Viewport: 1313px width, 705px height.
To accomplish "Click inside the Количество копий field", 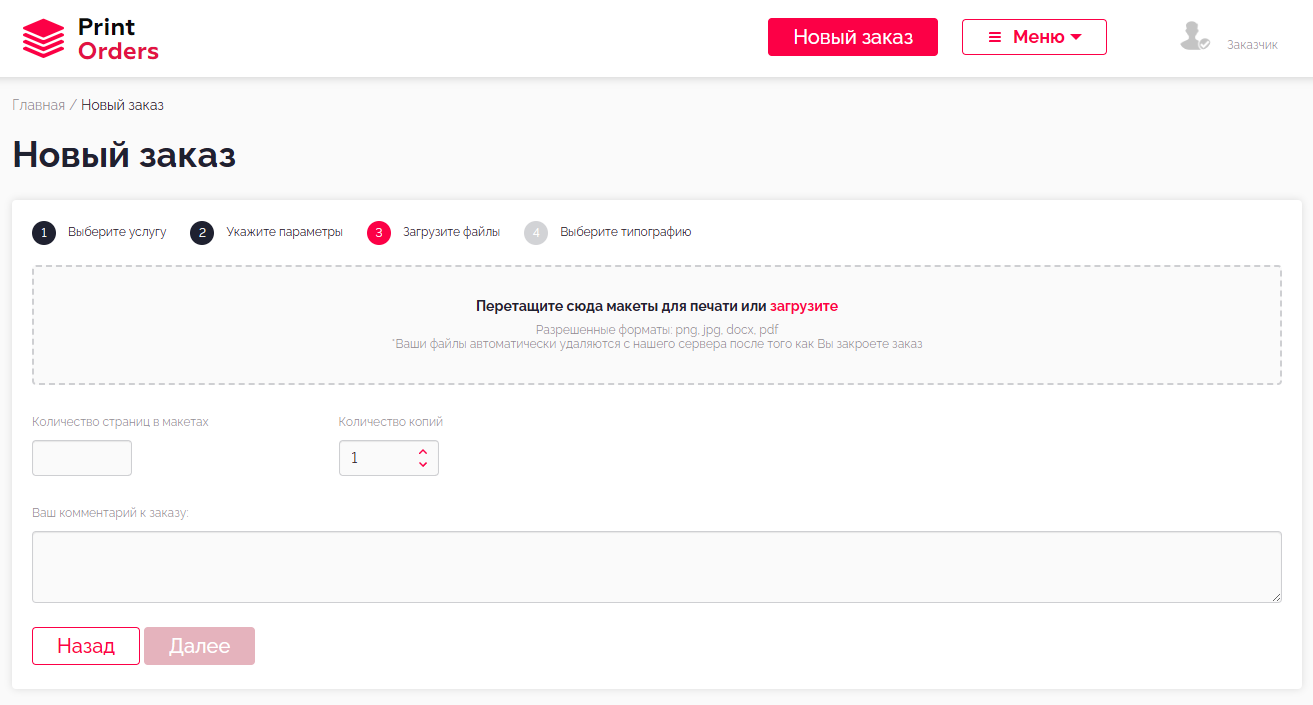I will click(375, 458).
